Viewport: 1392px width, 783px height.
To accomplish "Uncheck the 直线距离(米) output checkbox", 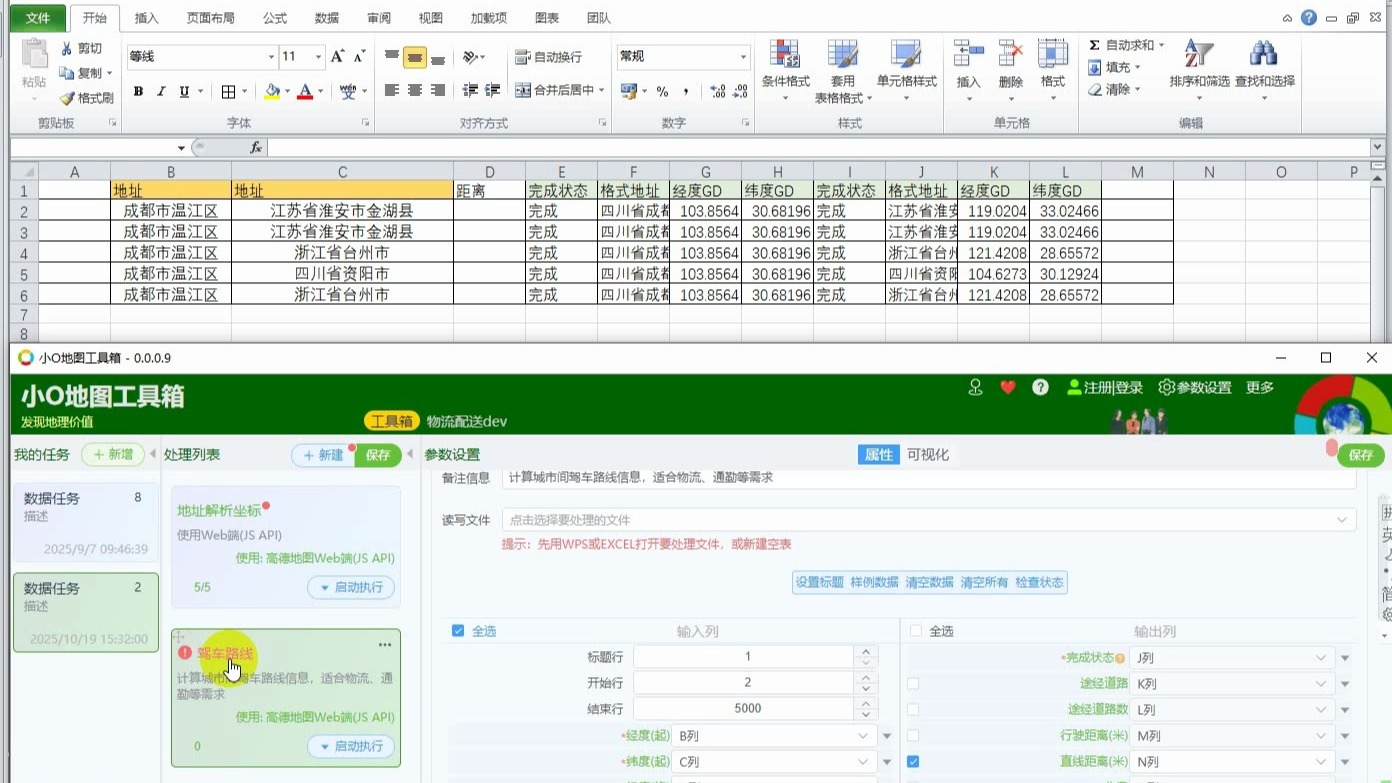I will tap(911, 761).
